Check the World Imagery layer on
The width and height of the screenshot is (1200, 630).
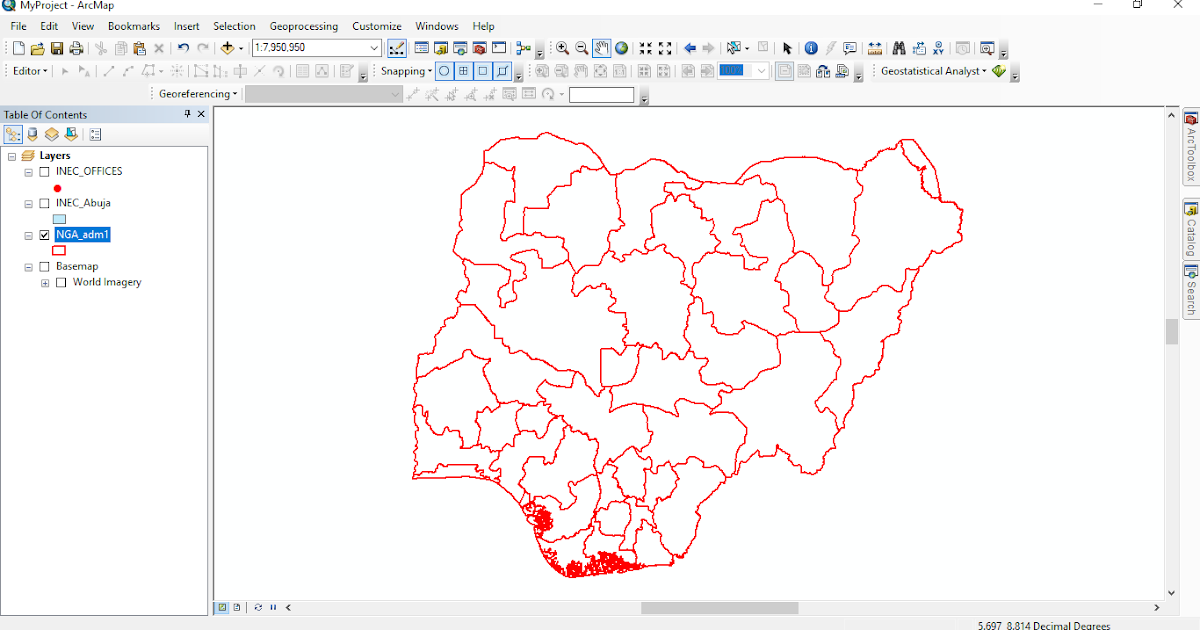[59, 282]
